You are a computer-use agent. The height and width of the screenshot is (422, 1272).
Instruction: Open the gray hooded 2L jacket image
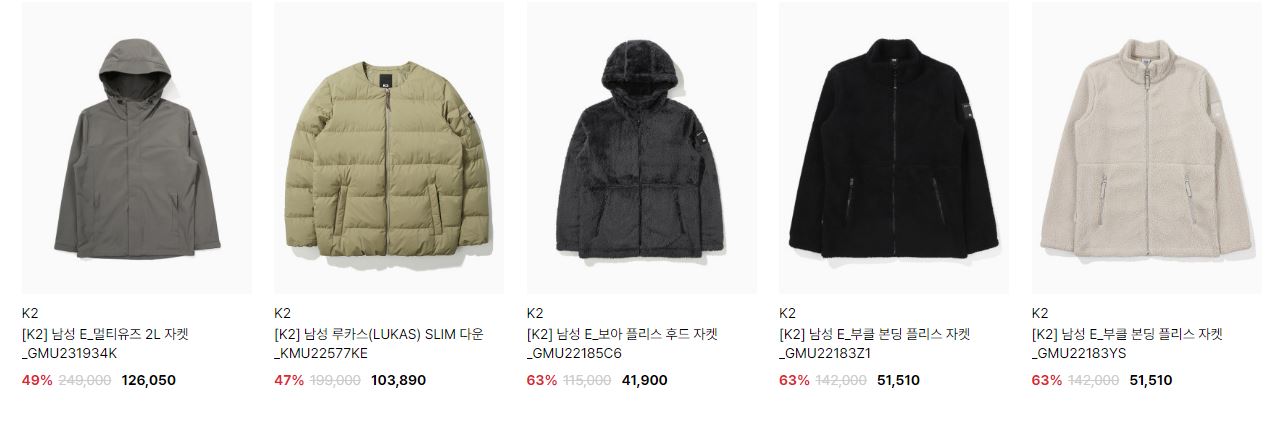137,148
